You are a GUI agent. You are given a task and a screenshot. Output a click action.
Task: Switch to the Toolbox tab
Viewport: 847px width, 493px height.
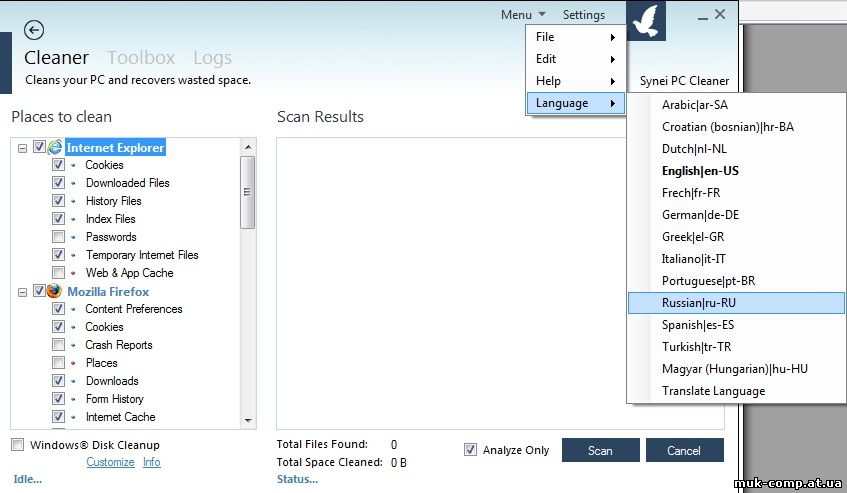(x=141, y=57)
